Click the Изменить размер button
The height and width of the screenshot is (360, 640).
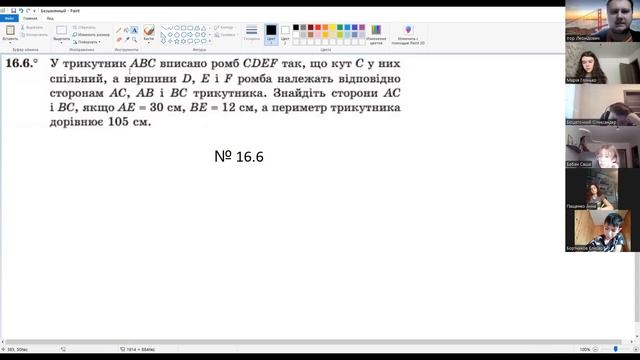91,35
